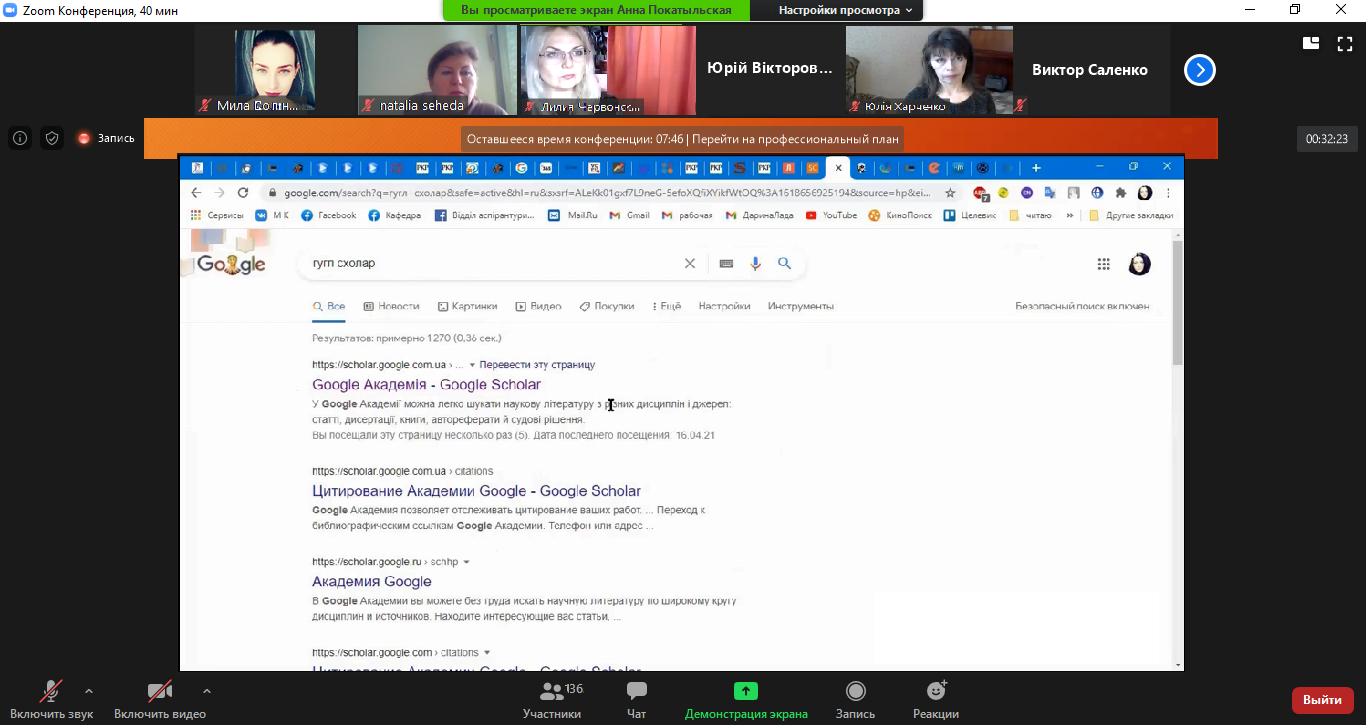
Task: Open Настройки просмотра dropdown
Action: pyautogui.click(x=845, y=10)
